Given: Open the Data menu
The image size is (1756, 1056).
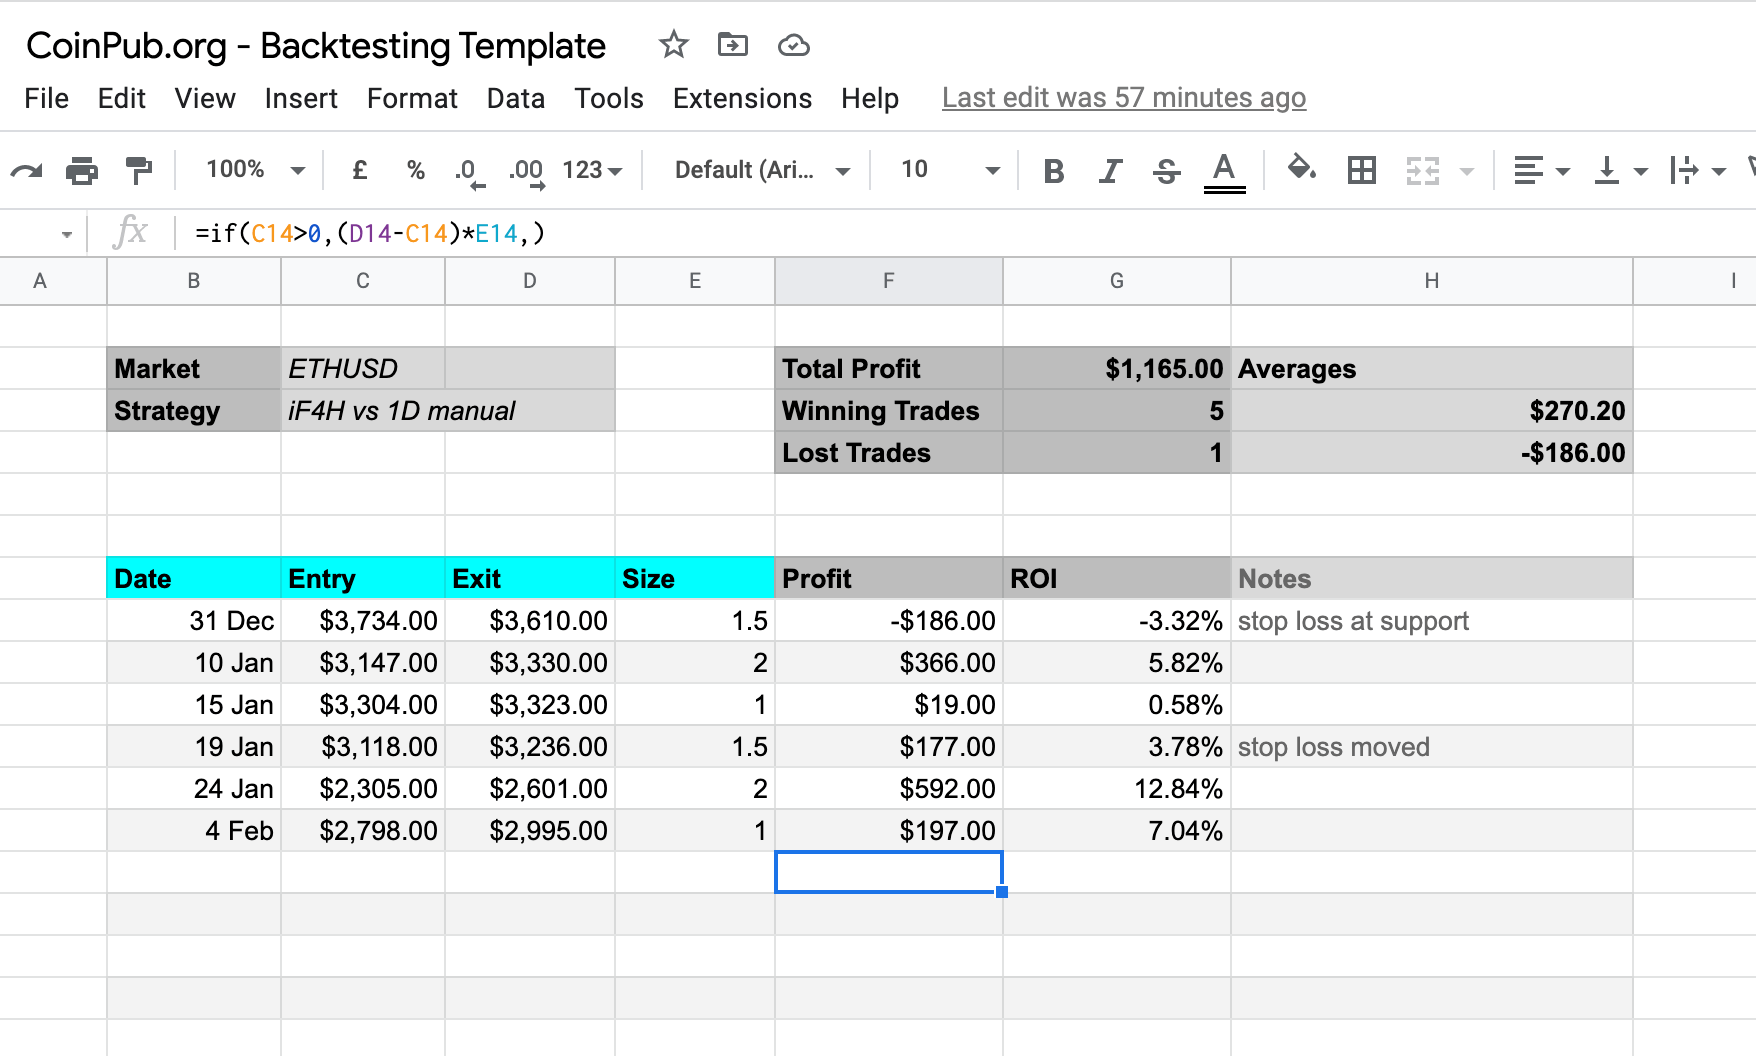Looking at the screenshot, I should 515,98.
